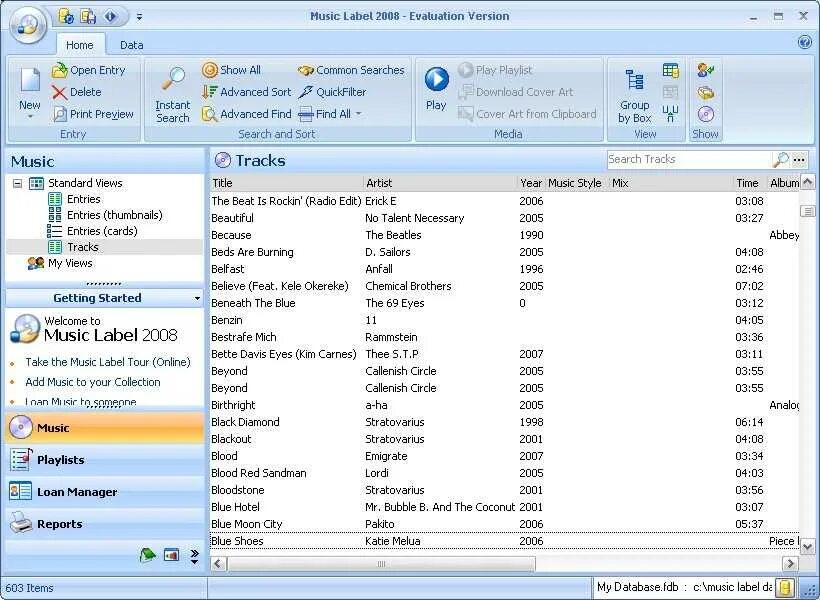The width and height of the screenshot is (820, 600).
Task: Sort by the Artist column header
Action: (440, 183)
